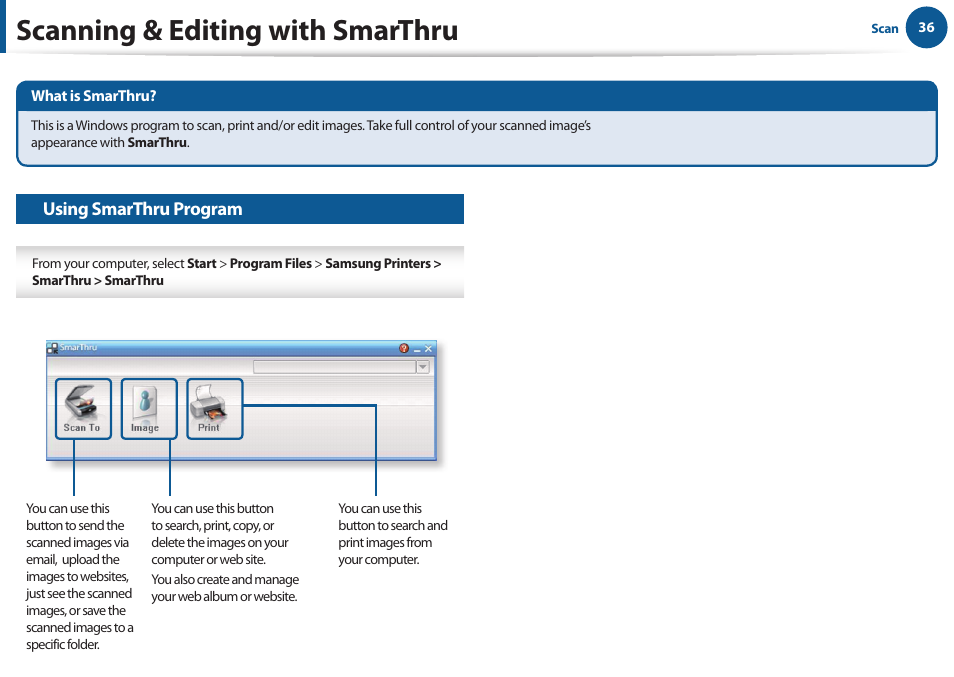Click the bold 'Program Files' text
Image resolution: width=954 pixels, height=677 pixels.
click(271, 263)
